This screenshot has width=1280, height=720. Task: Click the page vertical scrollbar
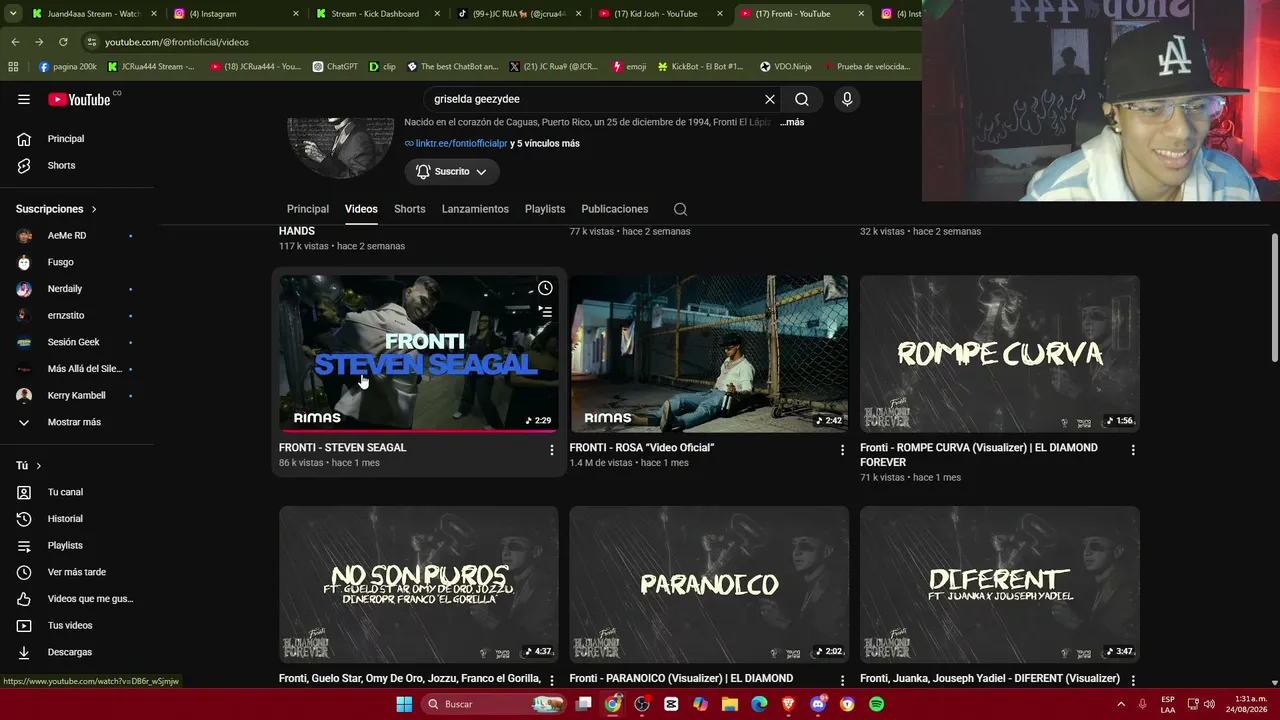[x=1274, y=298]
